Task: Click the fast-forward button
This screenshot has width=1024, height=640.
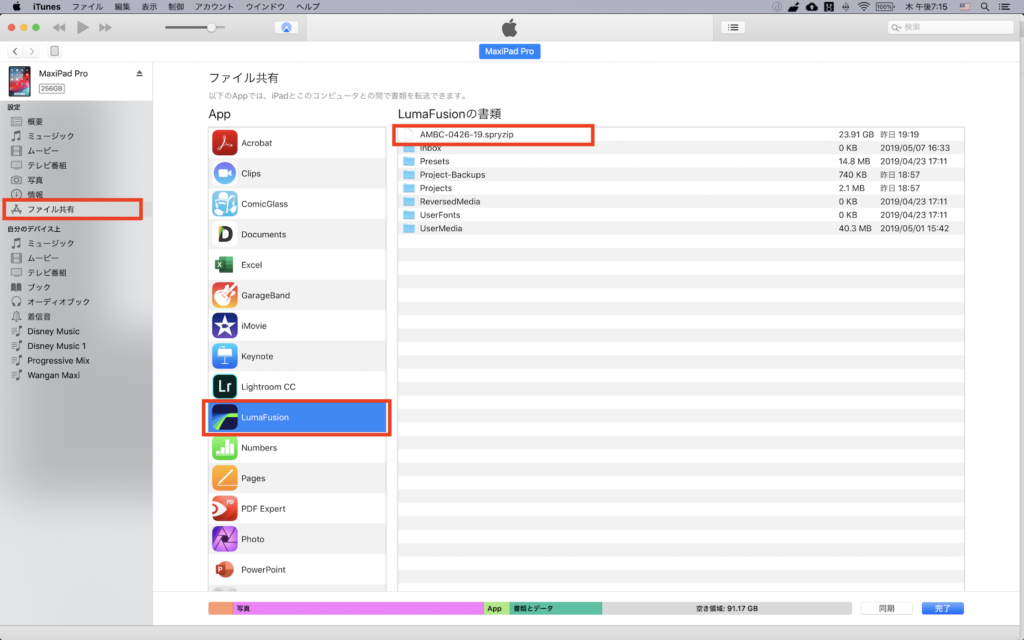Action: (x=105, y=27)
